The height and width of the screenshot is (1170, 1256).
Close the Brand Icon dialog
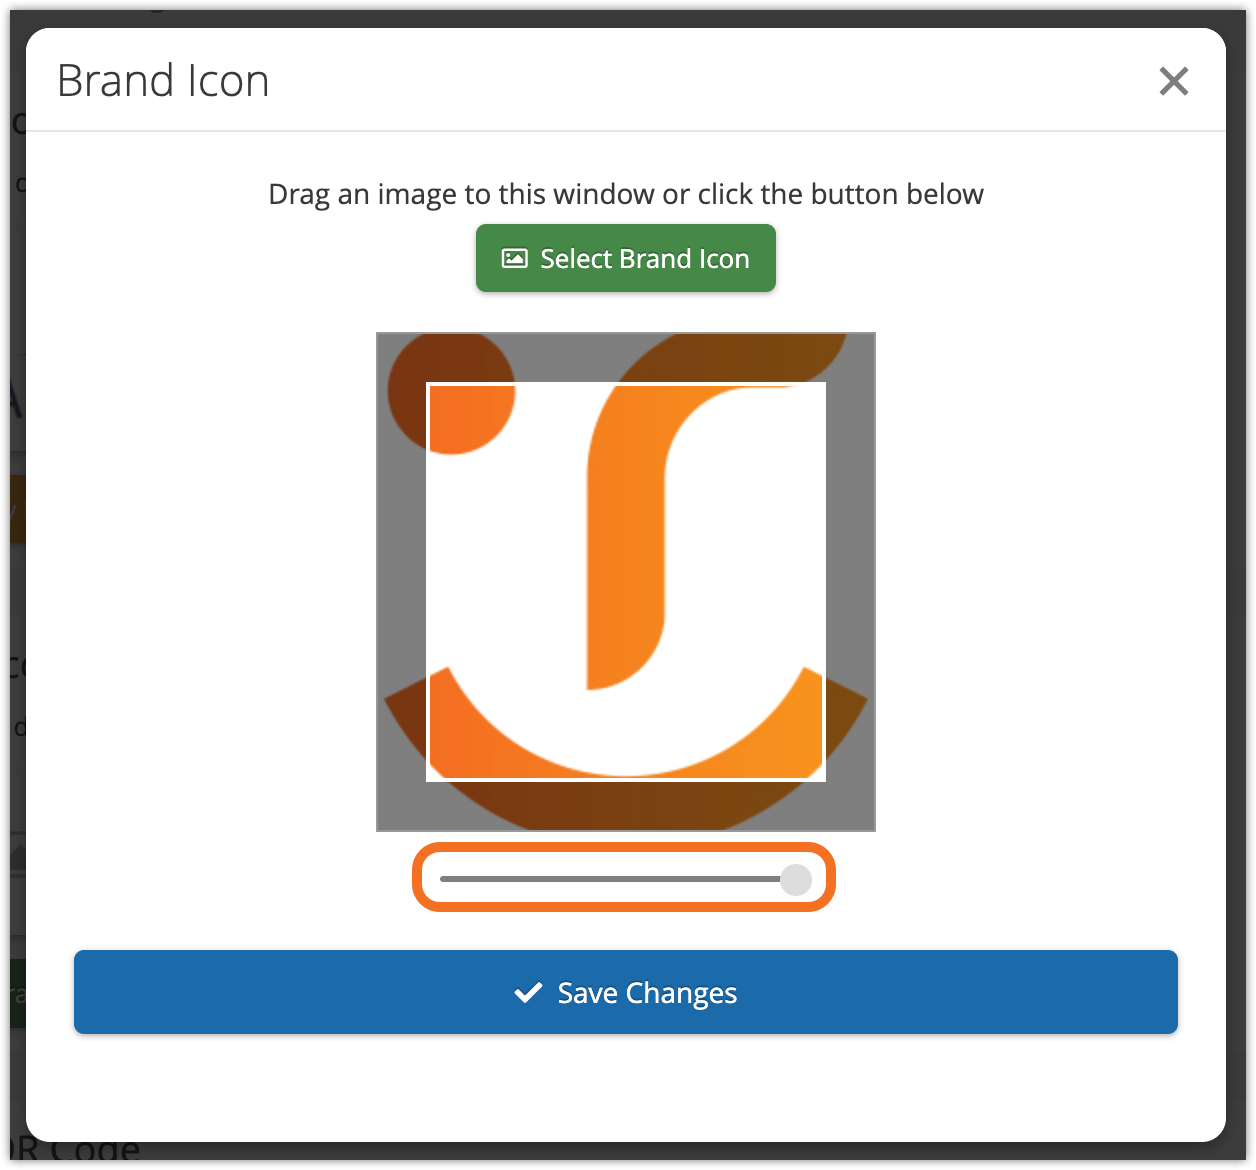click(x=1173, y=81)
